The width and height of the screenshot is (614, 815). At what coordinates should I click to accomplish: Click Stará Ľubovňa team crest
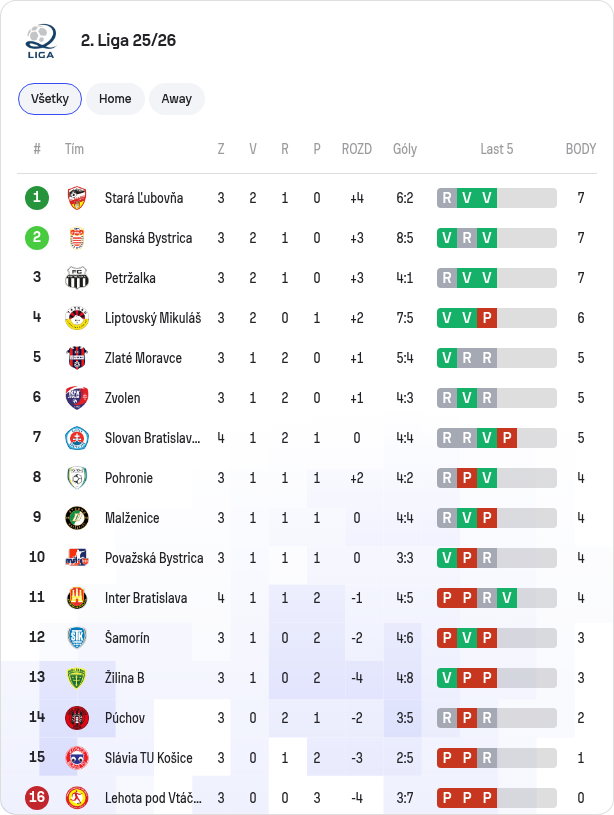pos(77,198)
